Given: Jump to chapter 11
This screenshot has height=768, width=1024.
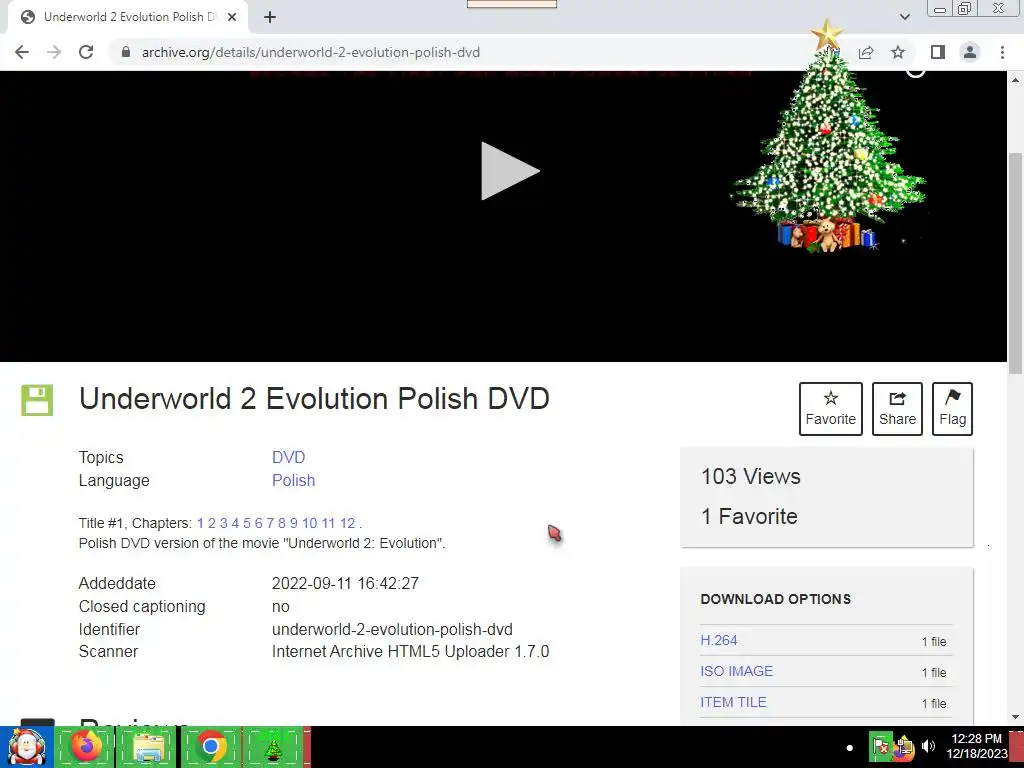Looking at the screenshot, I should pos(328,523).
